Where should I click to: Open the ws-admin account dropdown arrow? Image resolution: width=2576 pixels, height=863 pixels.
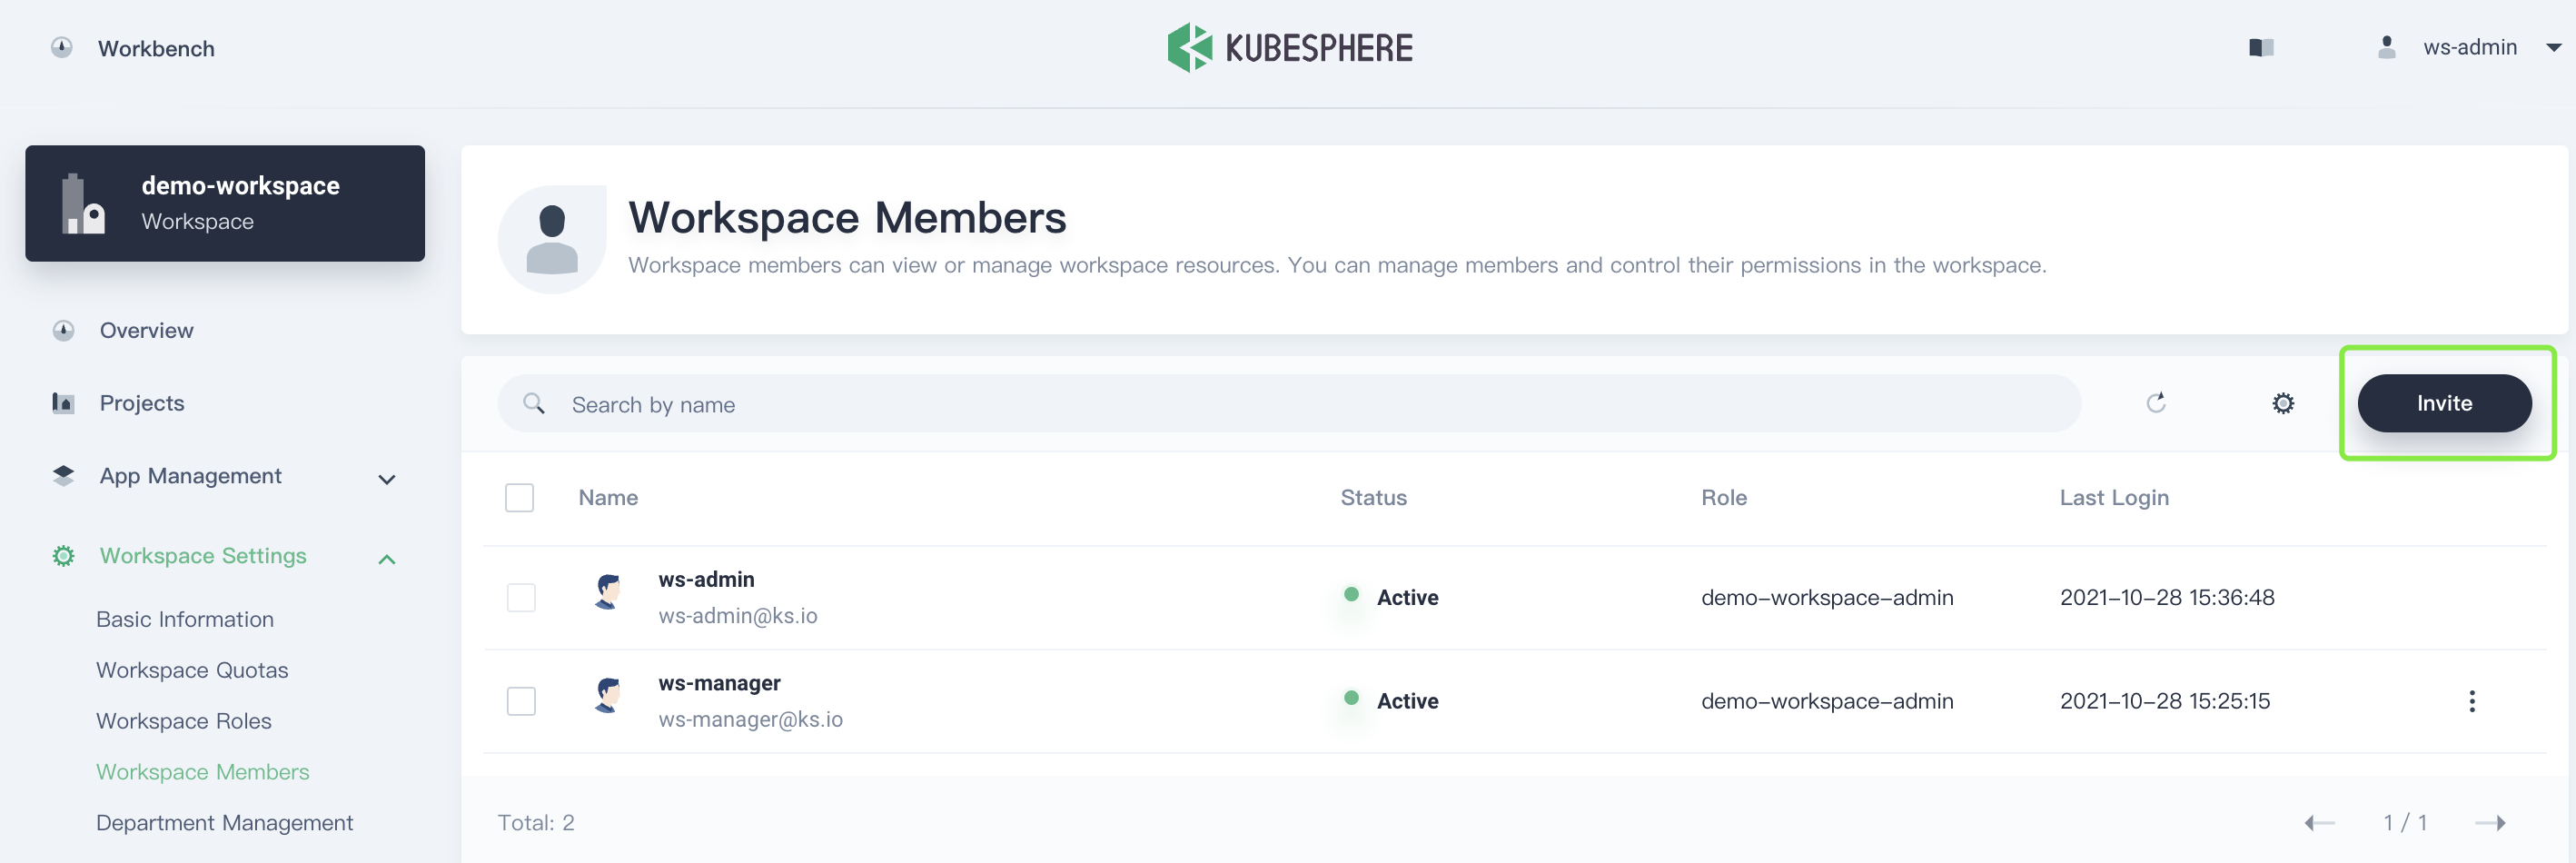(2552, 47)
